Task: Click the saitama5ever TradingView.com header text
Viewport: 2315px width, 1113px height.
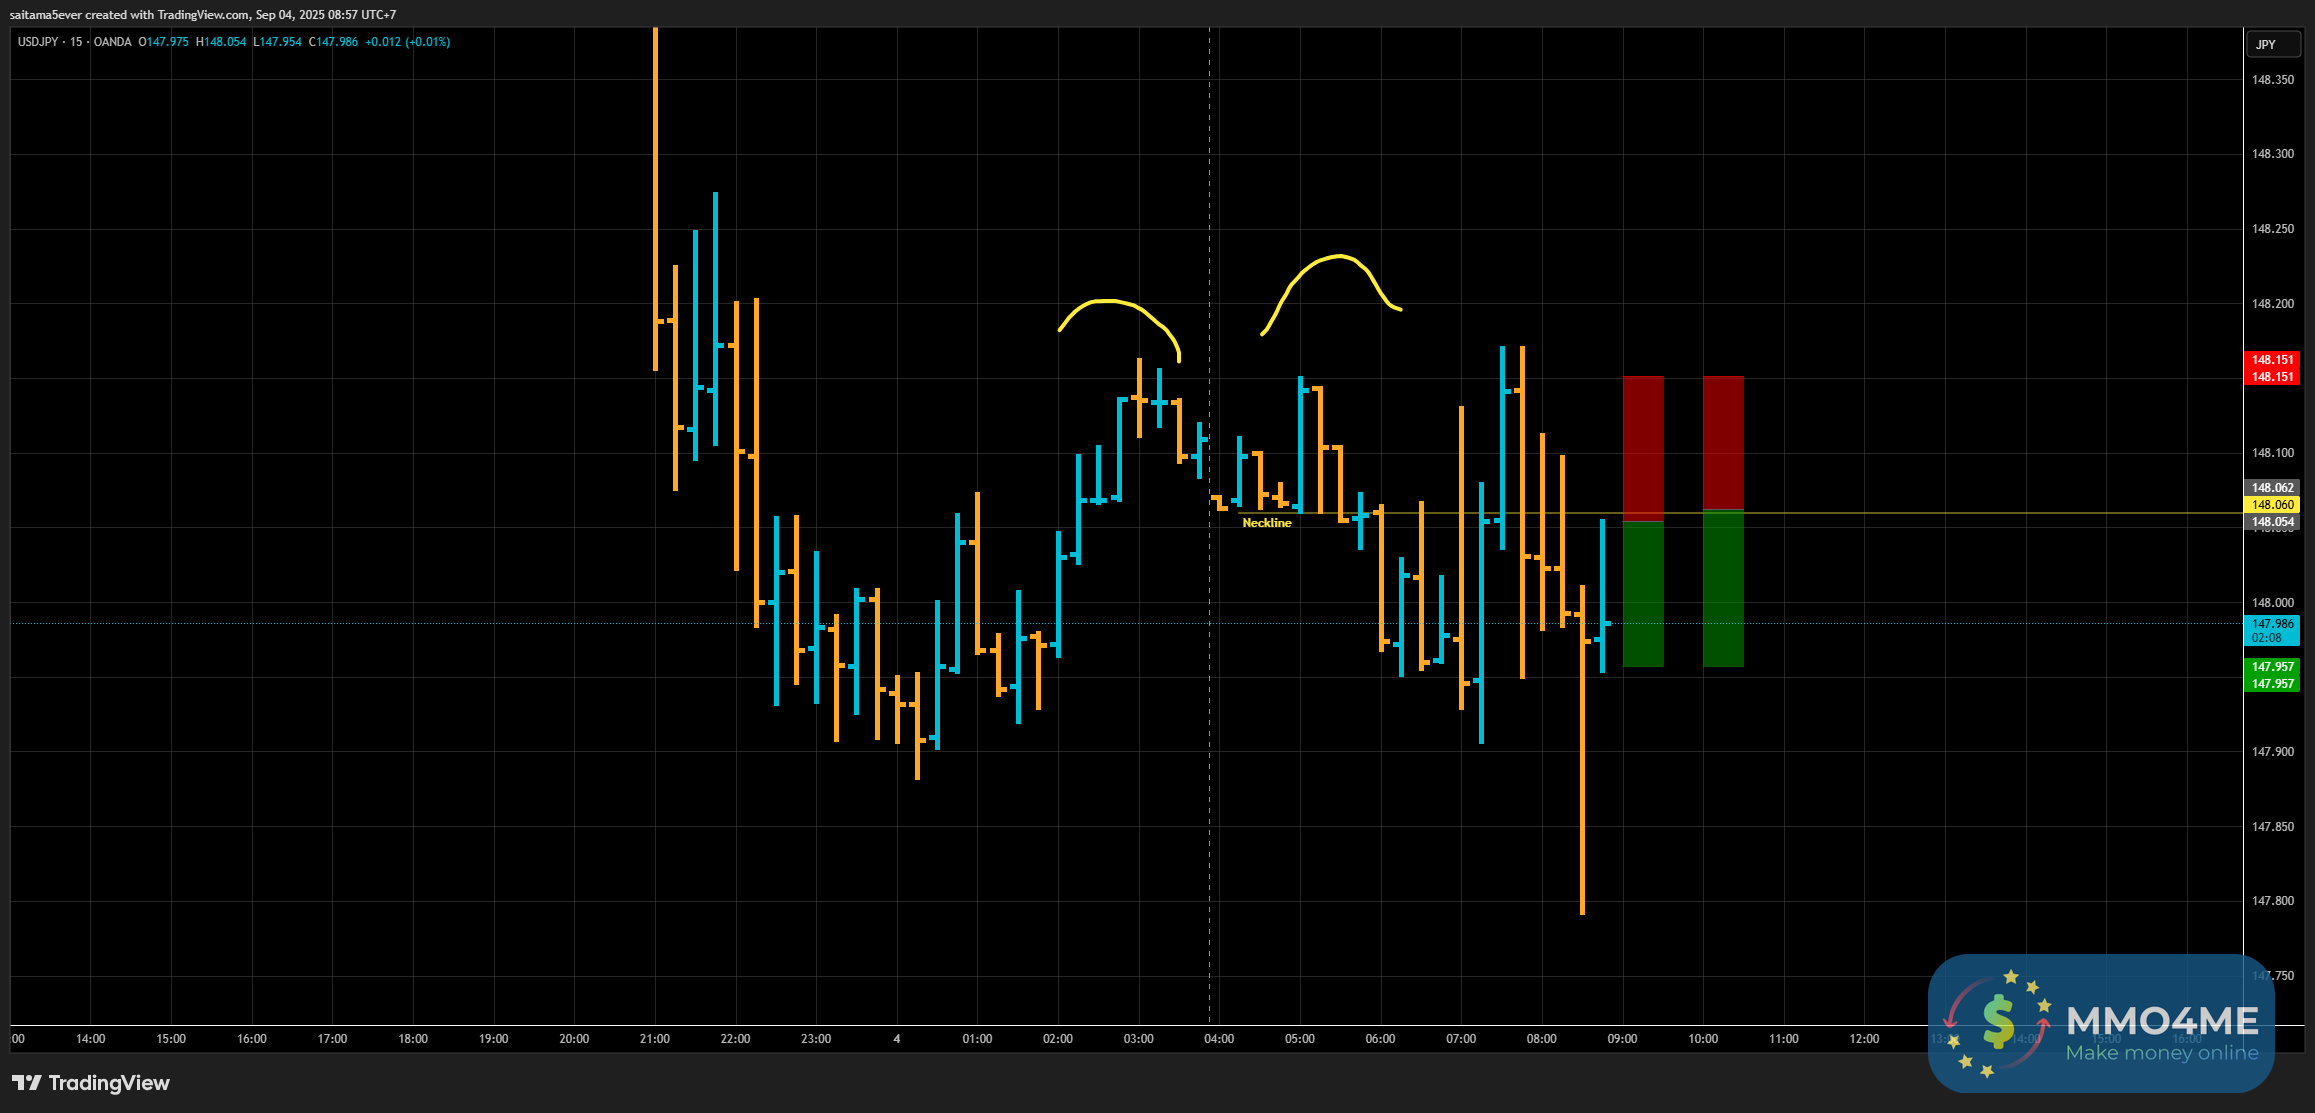Action: (202, 15)
